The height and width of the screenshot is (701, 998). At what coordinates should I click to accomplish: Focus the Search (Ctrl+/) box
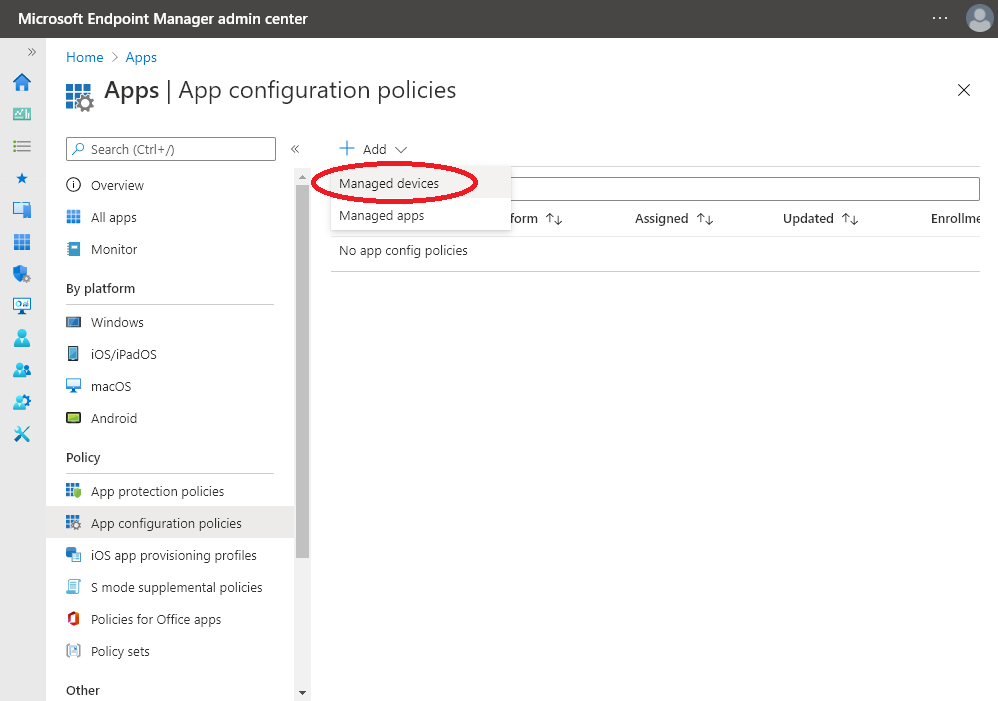(171, 149)
